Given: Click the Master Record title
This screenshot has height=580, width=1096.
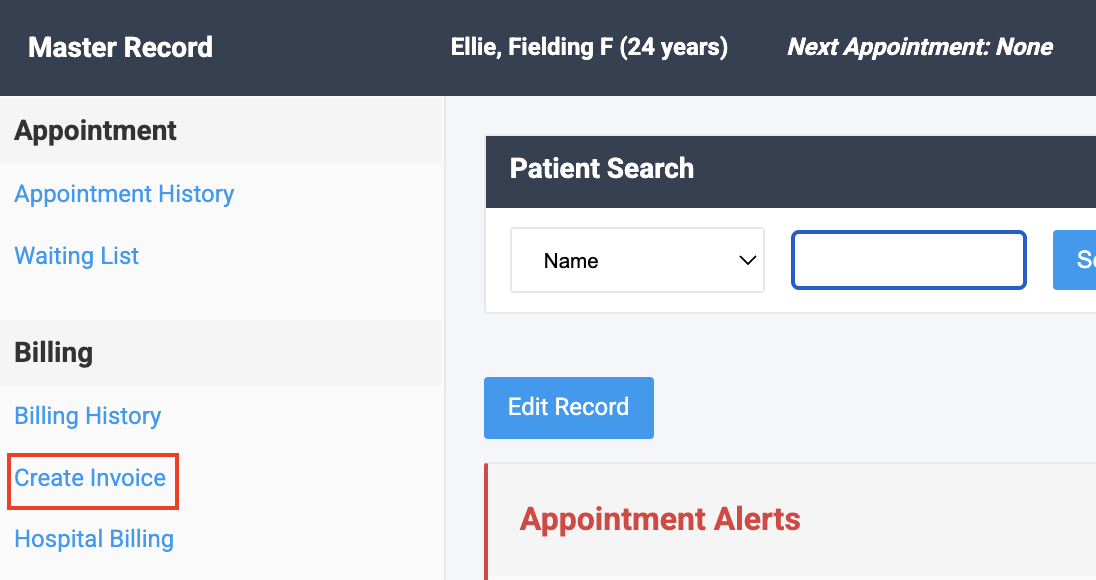Looking at the screenshot, I should [120, 47].
